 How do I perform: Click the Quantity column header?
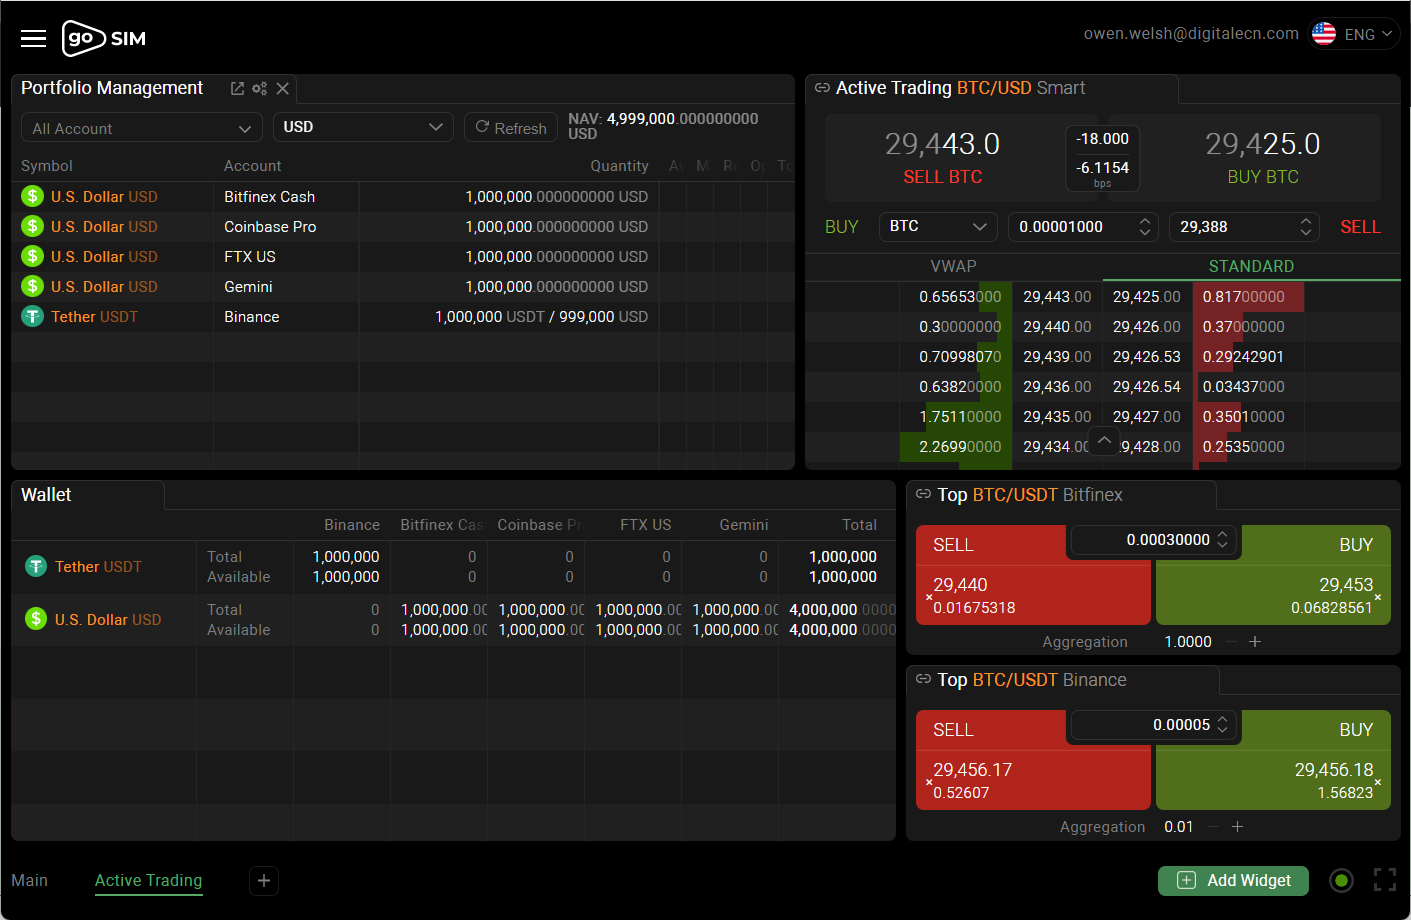619,166
